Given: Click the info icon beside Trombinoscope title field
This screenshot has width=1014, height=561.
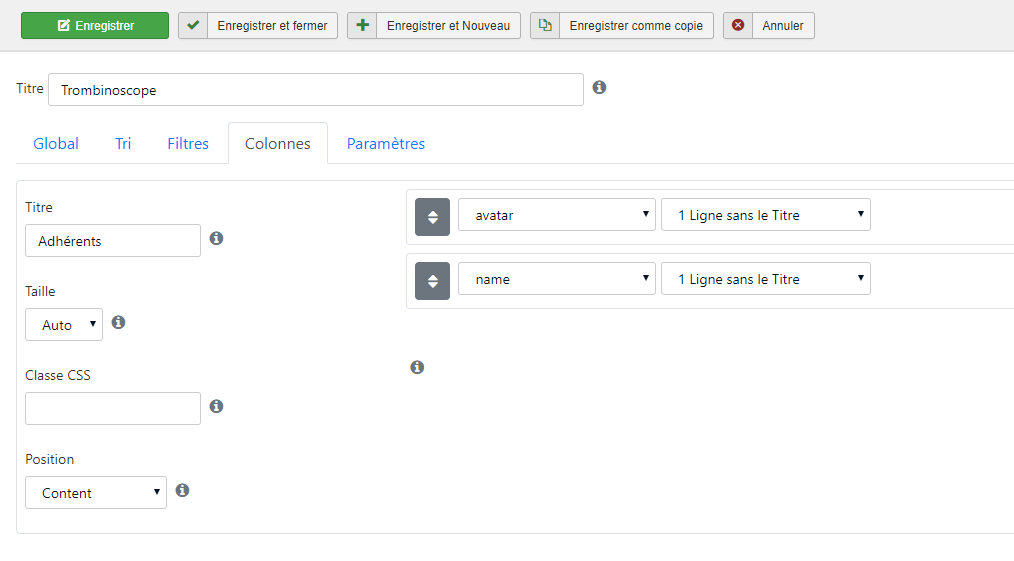Looking at the screenshot, I should [x=599, y=87].
